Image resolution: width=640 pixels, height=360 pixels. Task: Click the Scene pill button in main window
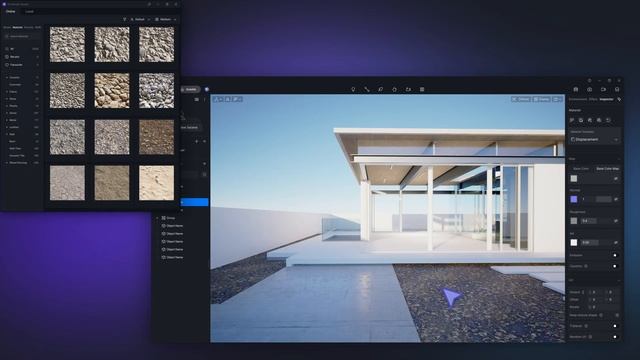tap(190, 89)
